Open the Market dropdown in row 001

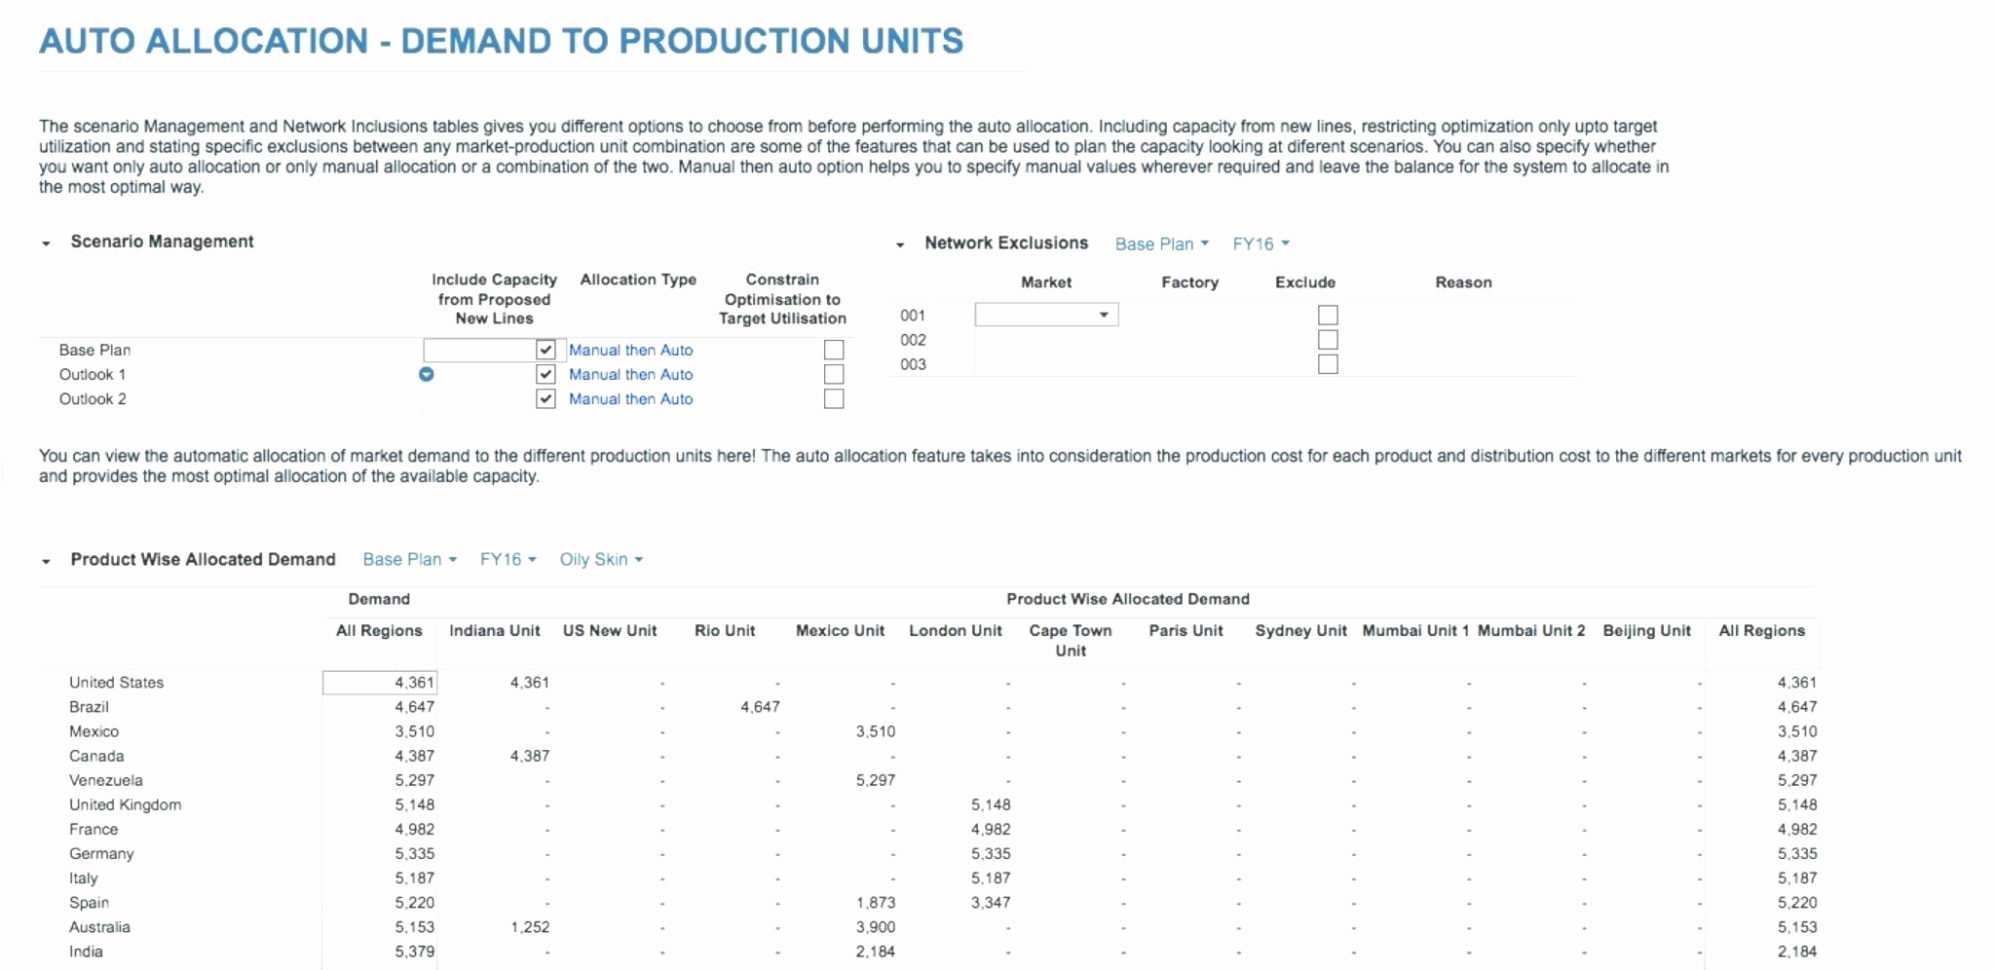[1046, 315]
